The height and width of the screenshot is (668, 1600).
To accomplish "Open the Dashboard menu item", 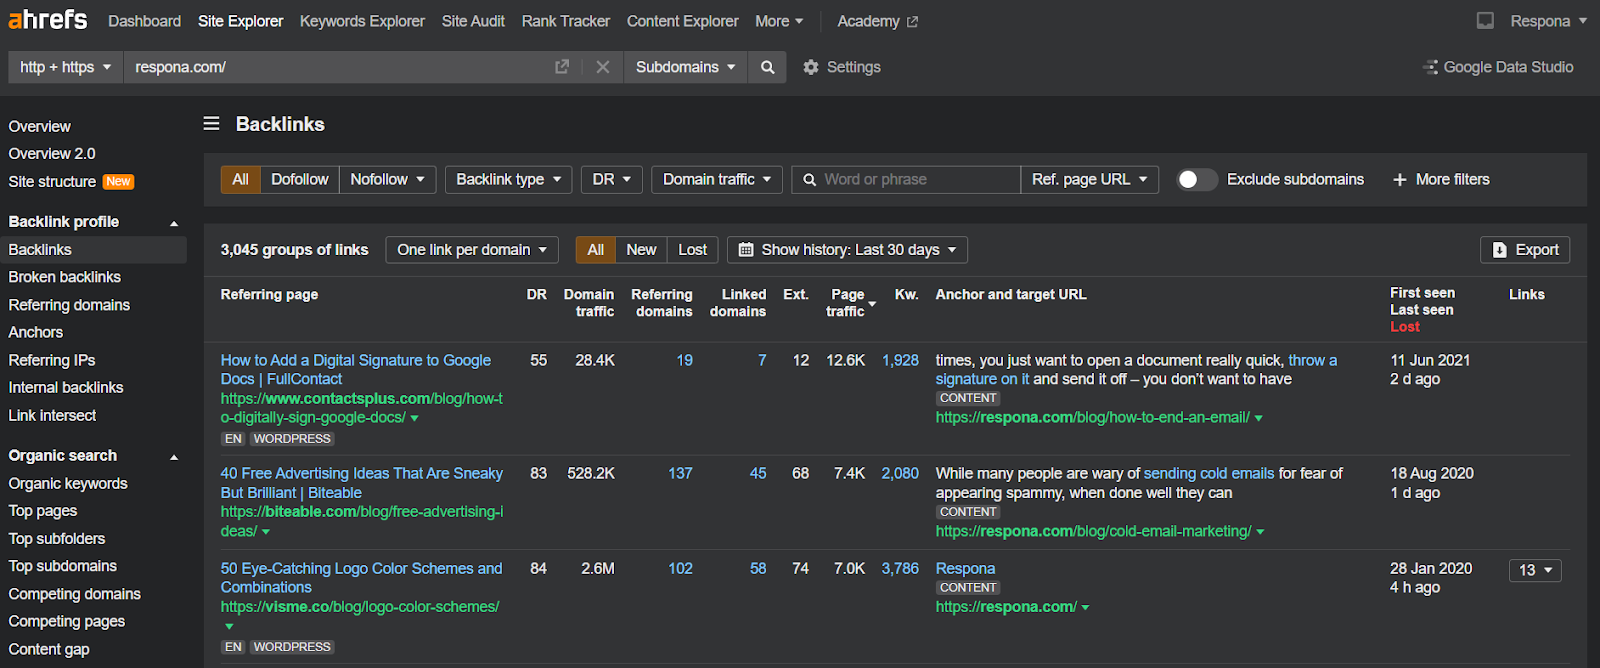I will (x=145, y=21).
